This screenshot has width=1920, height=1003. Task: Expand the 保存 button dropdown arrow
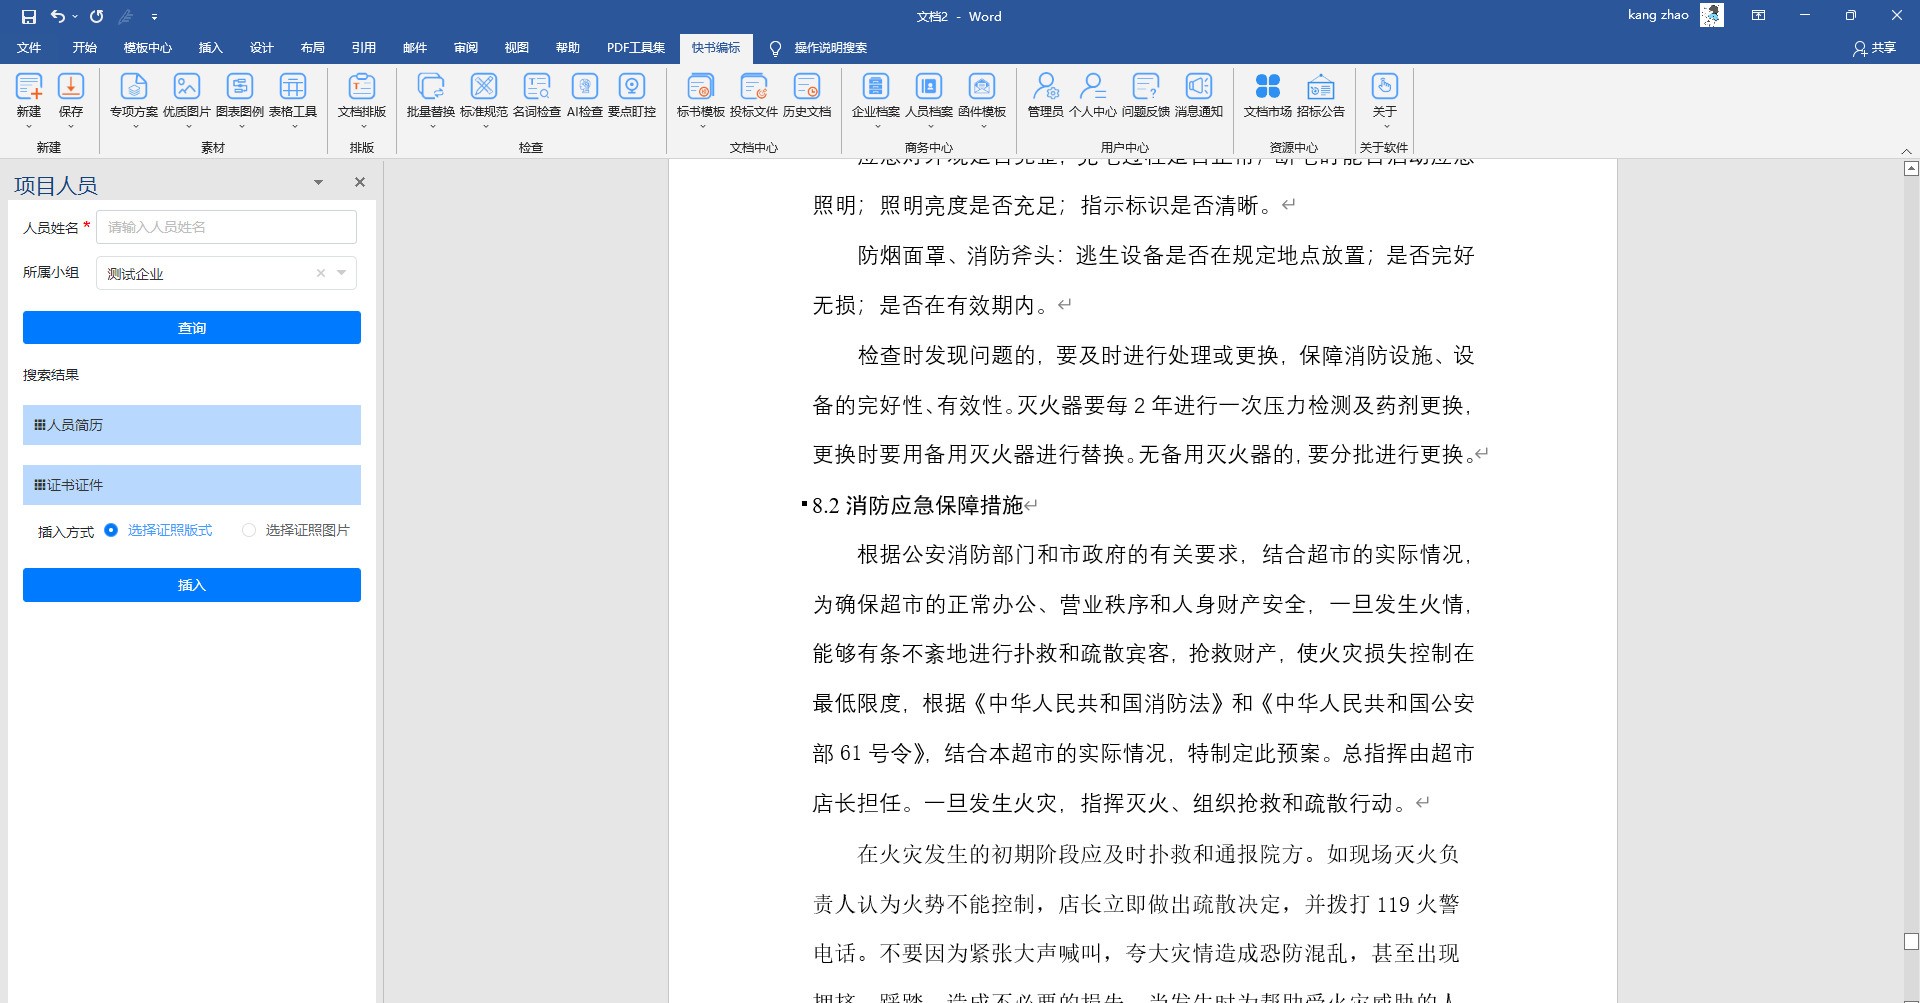tap(71, 127)
